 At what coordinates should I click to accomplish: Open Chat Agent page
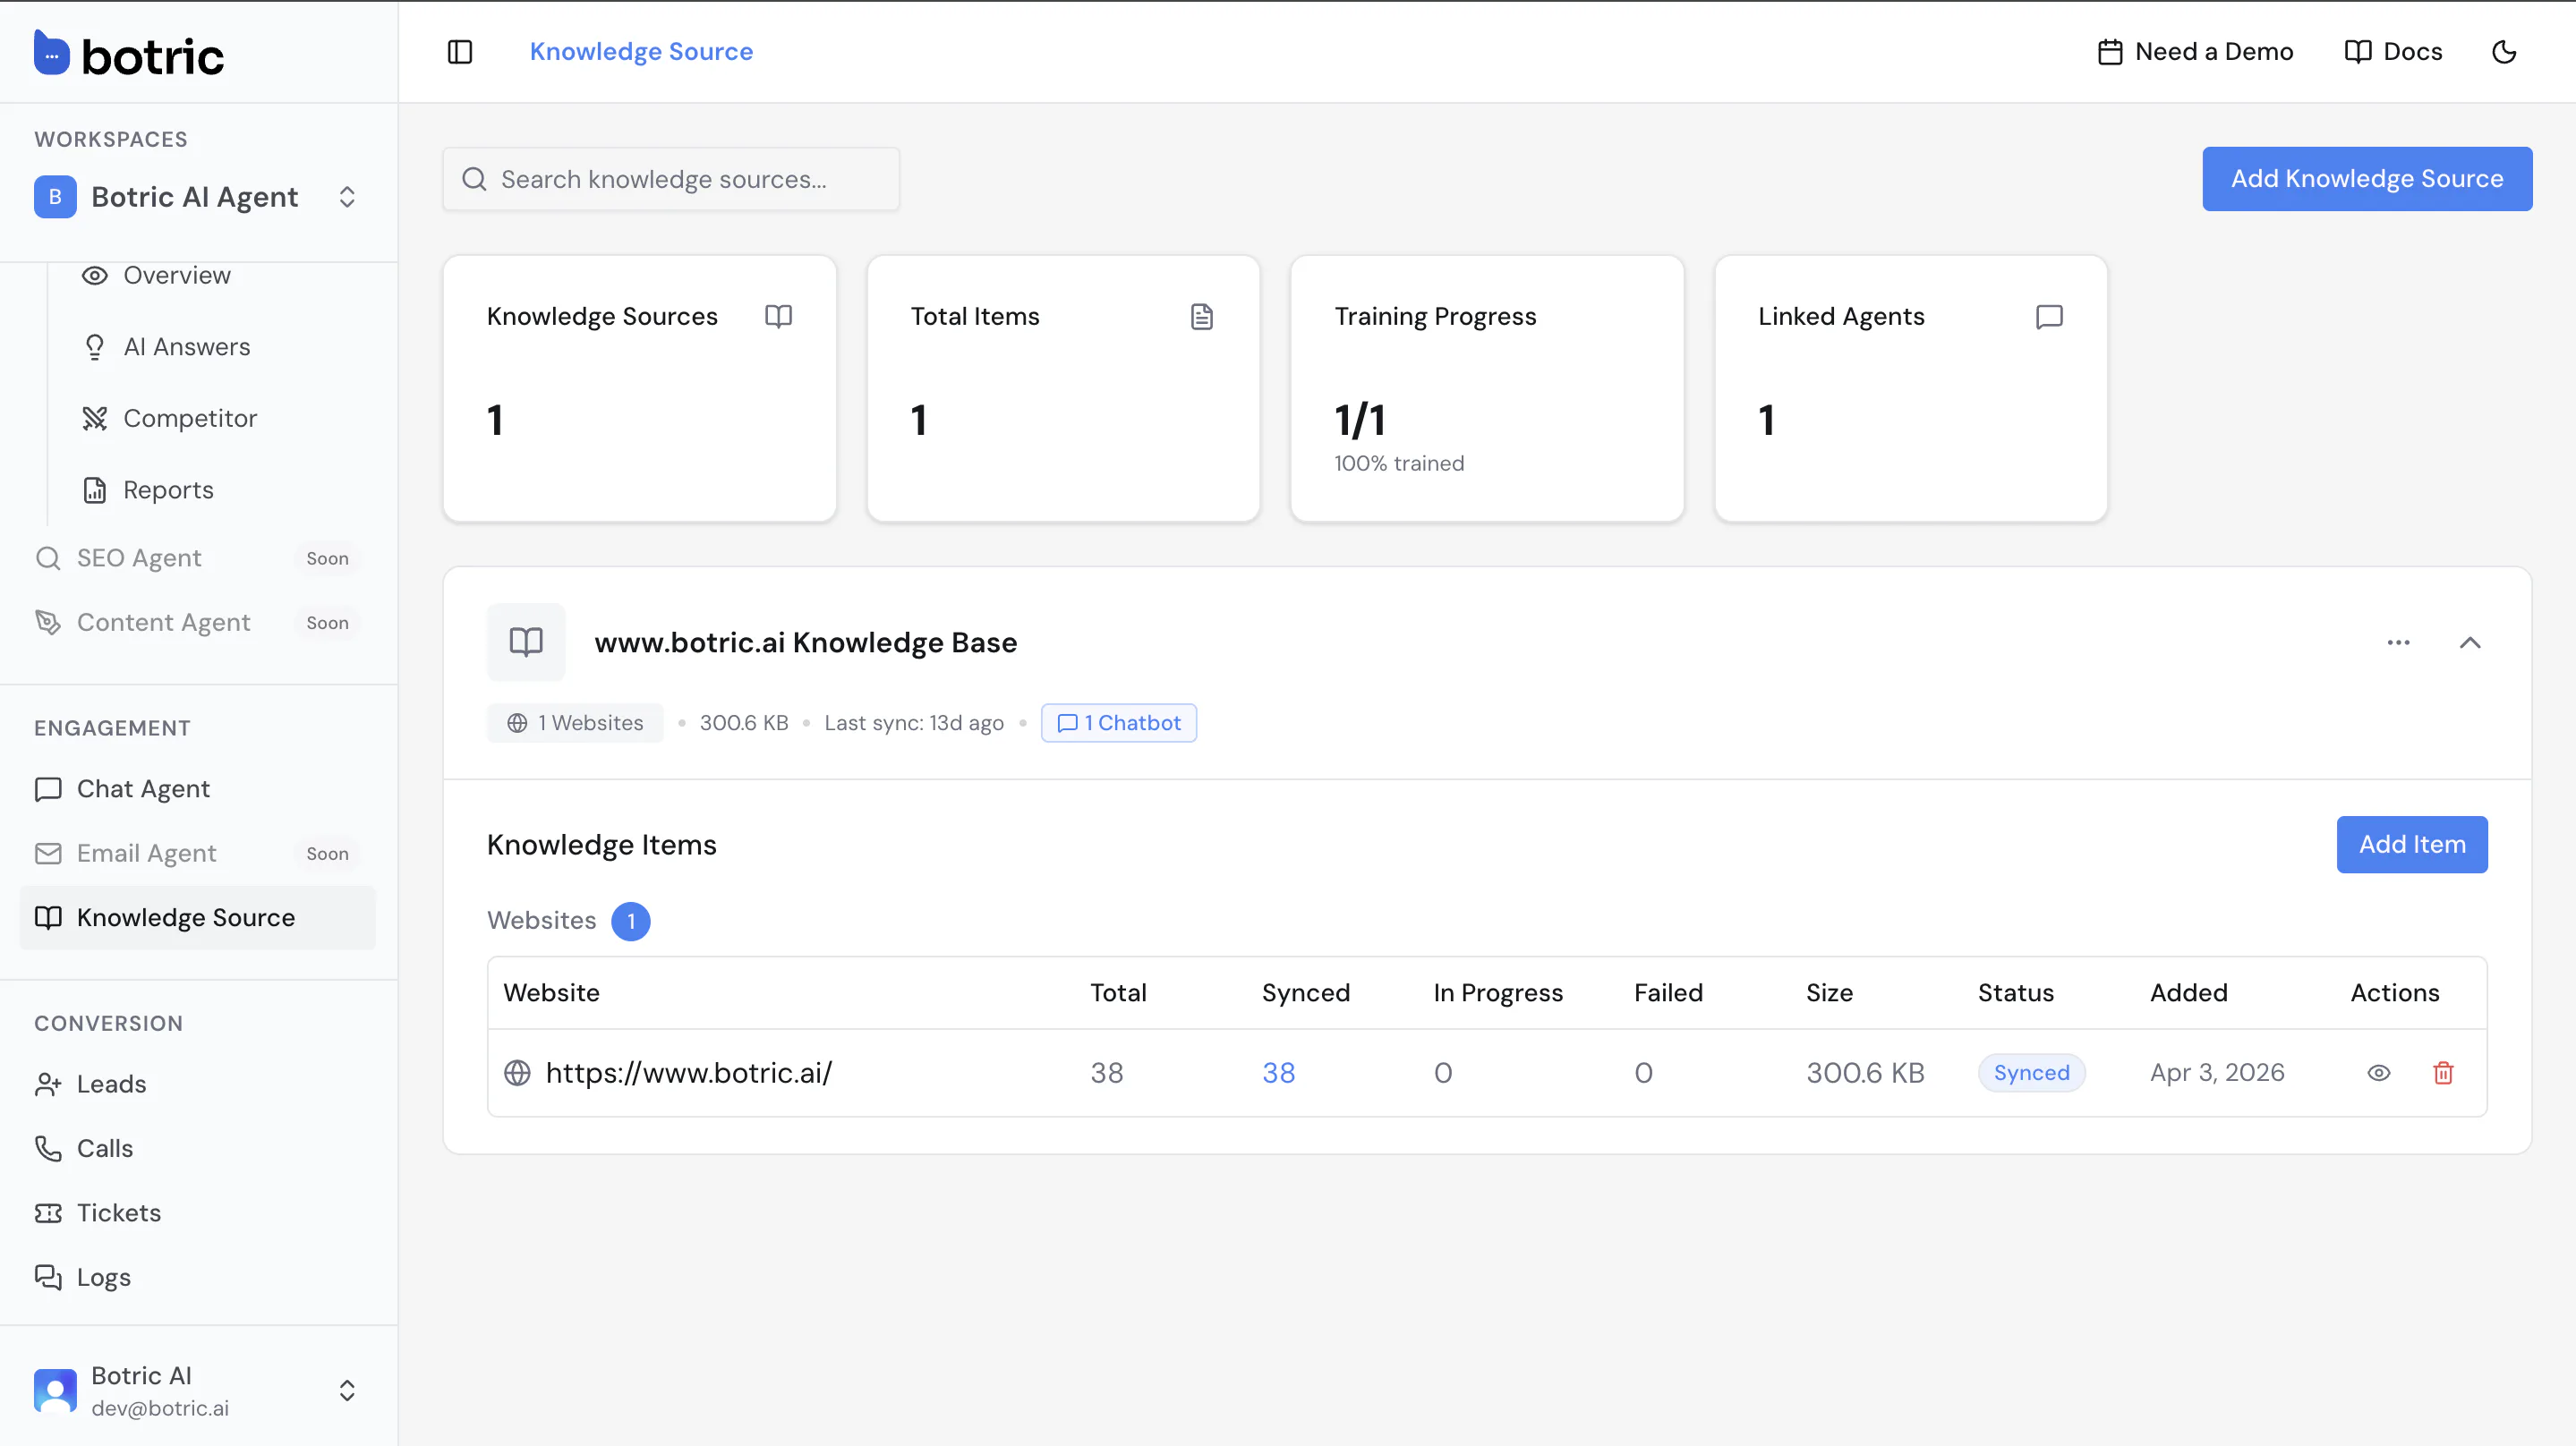click(x=197, y=789)
